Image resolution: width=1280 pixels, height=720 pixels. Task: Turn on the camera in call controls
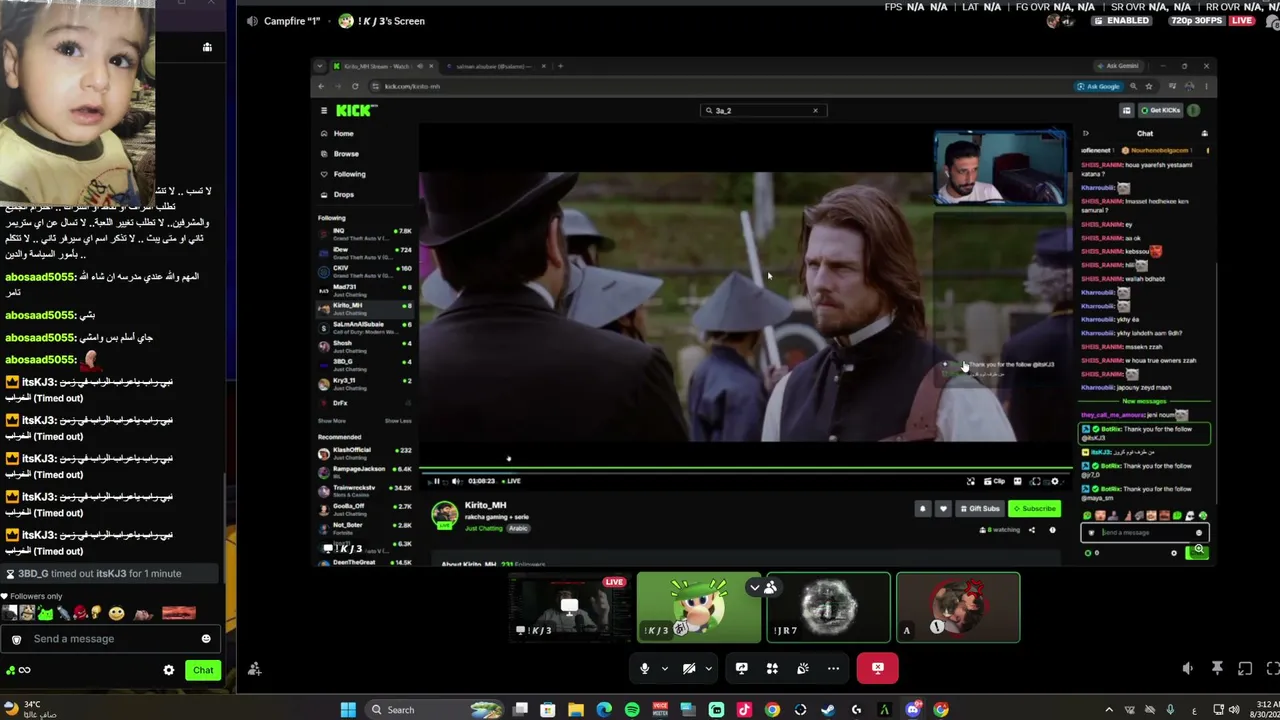click(x=689, y=668)
